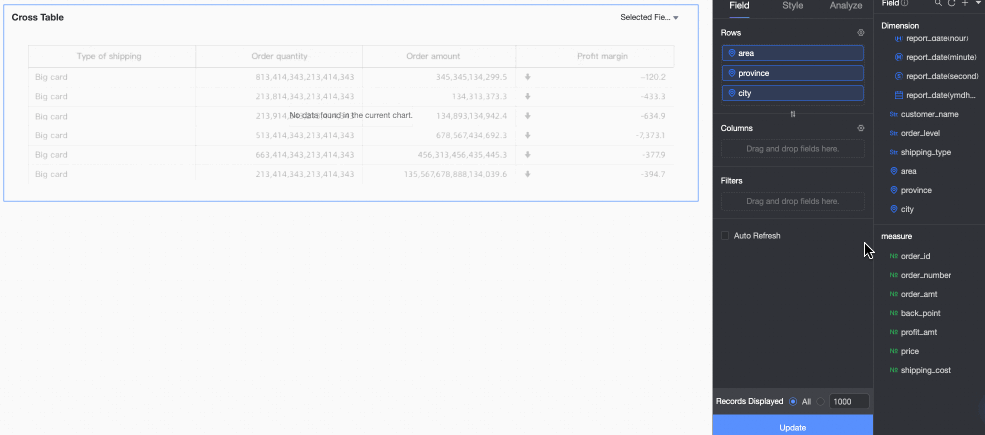Click the geo icon on the province row pill
The height and width of the screenshot is (435, 985).
pyautogui.click(x=732, y=74)
